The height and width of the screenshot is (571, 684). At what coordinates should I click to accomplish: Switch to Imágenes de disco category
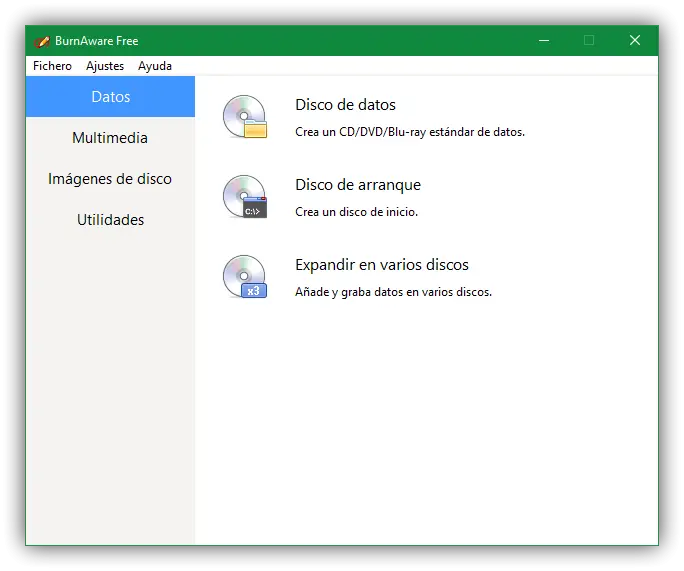(x=110, y=178)
